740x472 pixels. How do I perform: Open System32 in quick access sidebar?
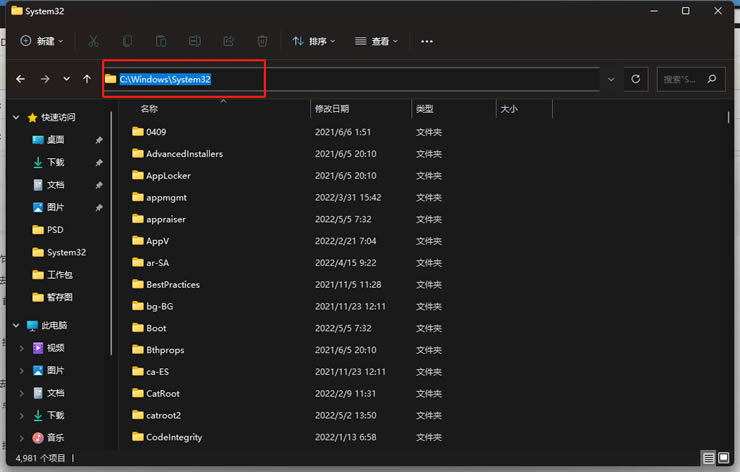(59, 253)
